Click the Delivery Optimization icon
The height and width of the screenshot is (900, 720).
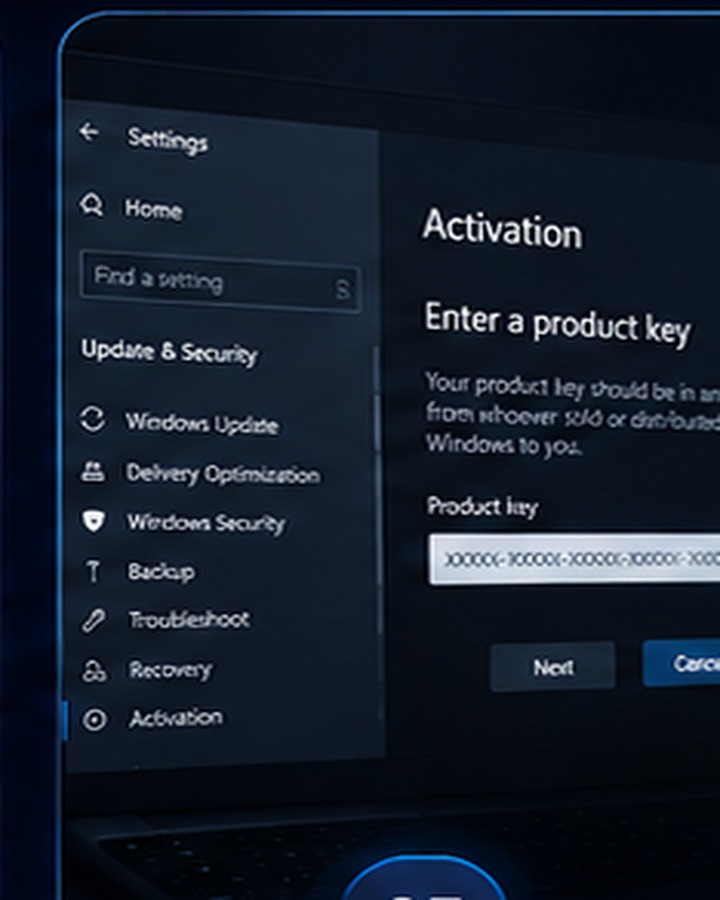click(x=93, y=471)
